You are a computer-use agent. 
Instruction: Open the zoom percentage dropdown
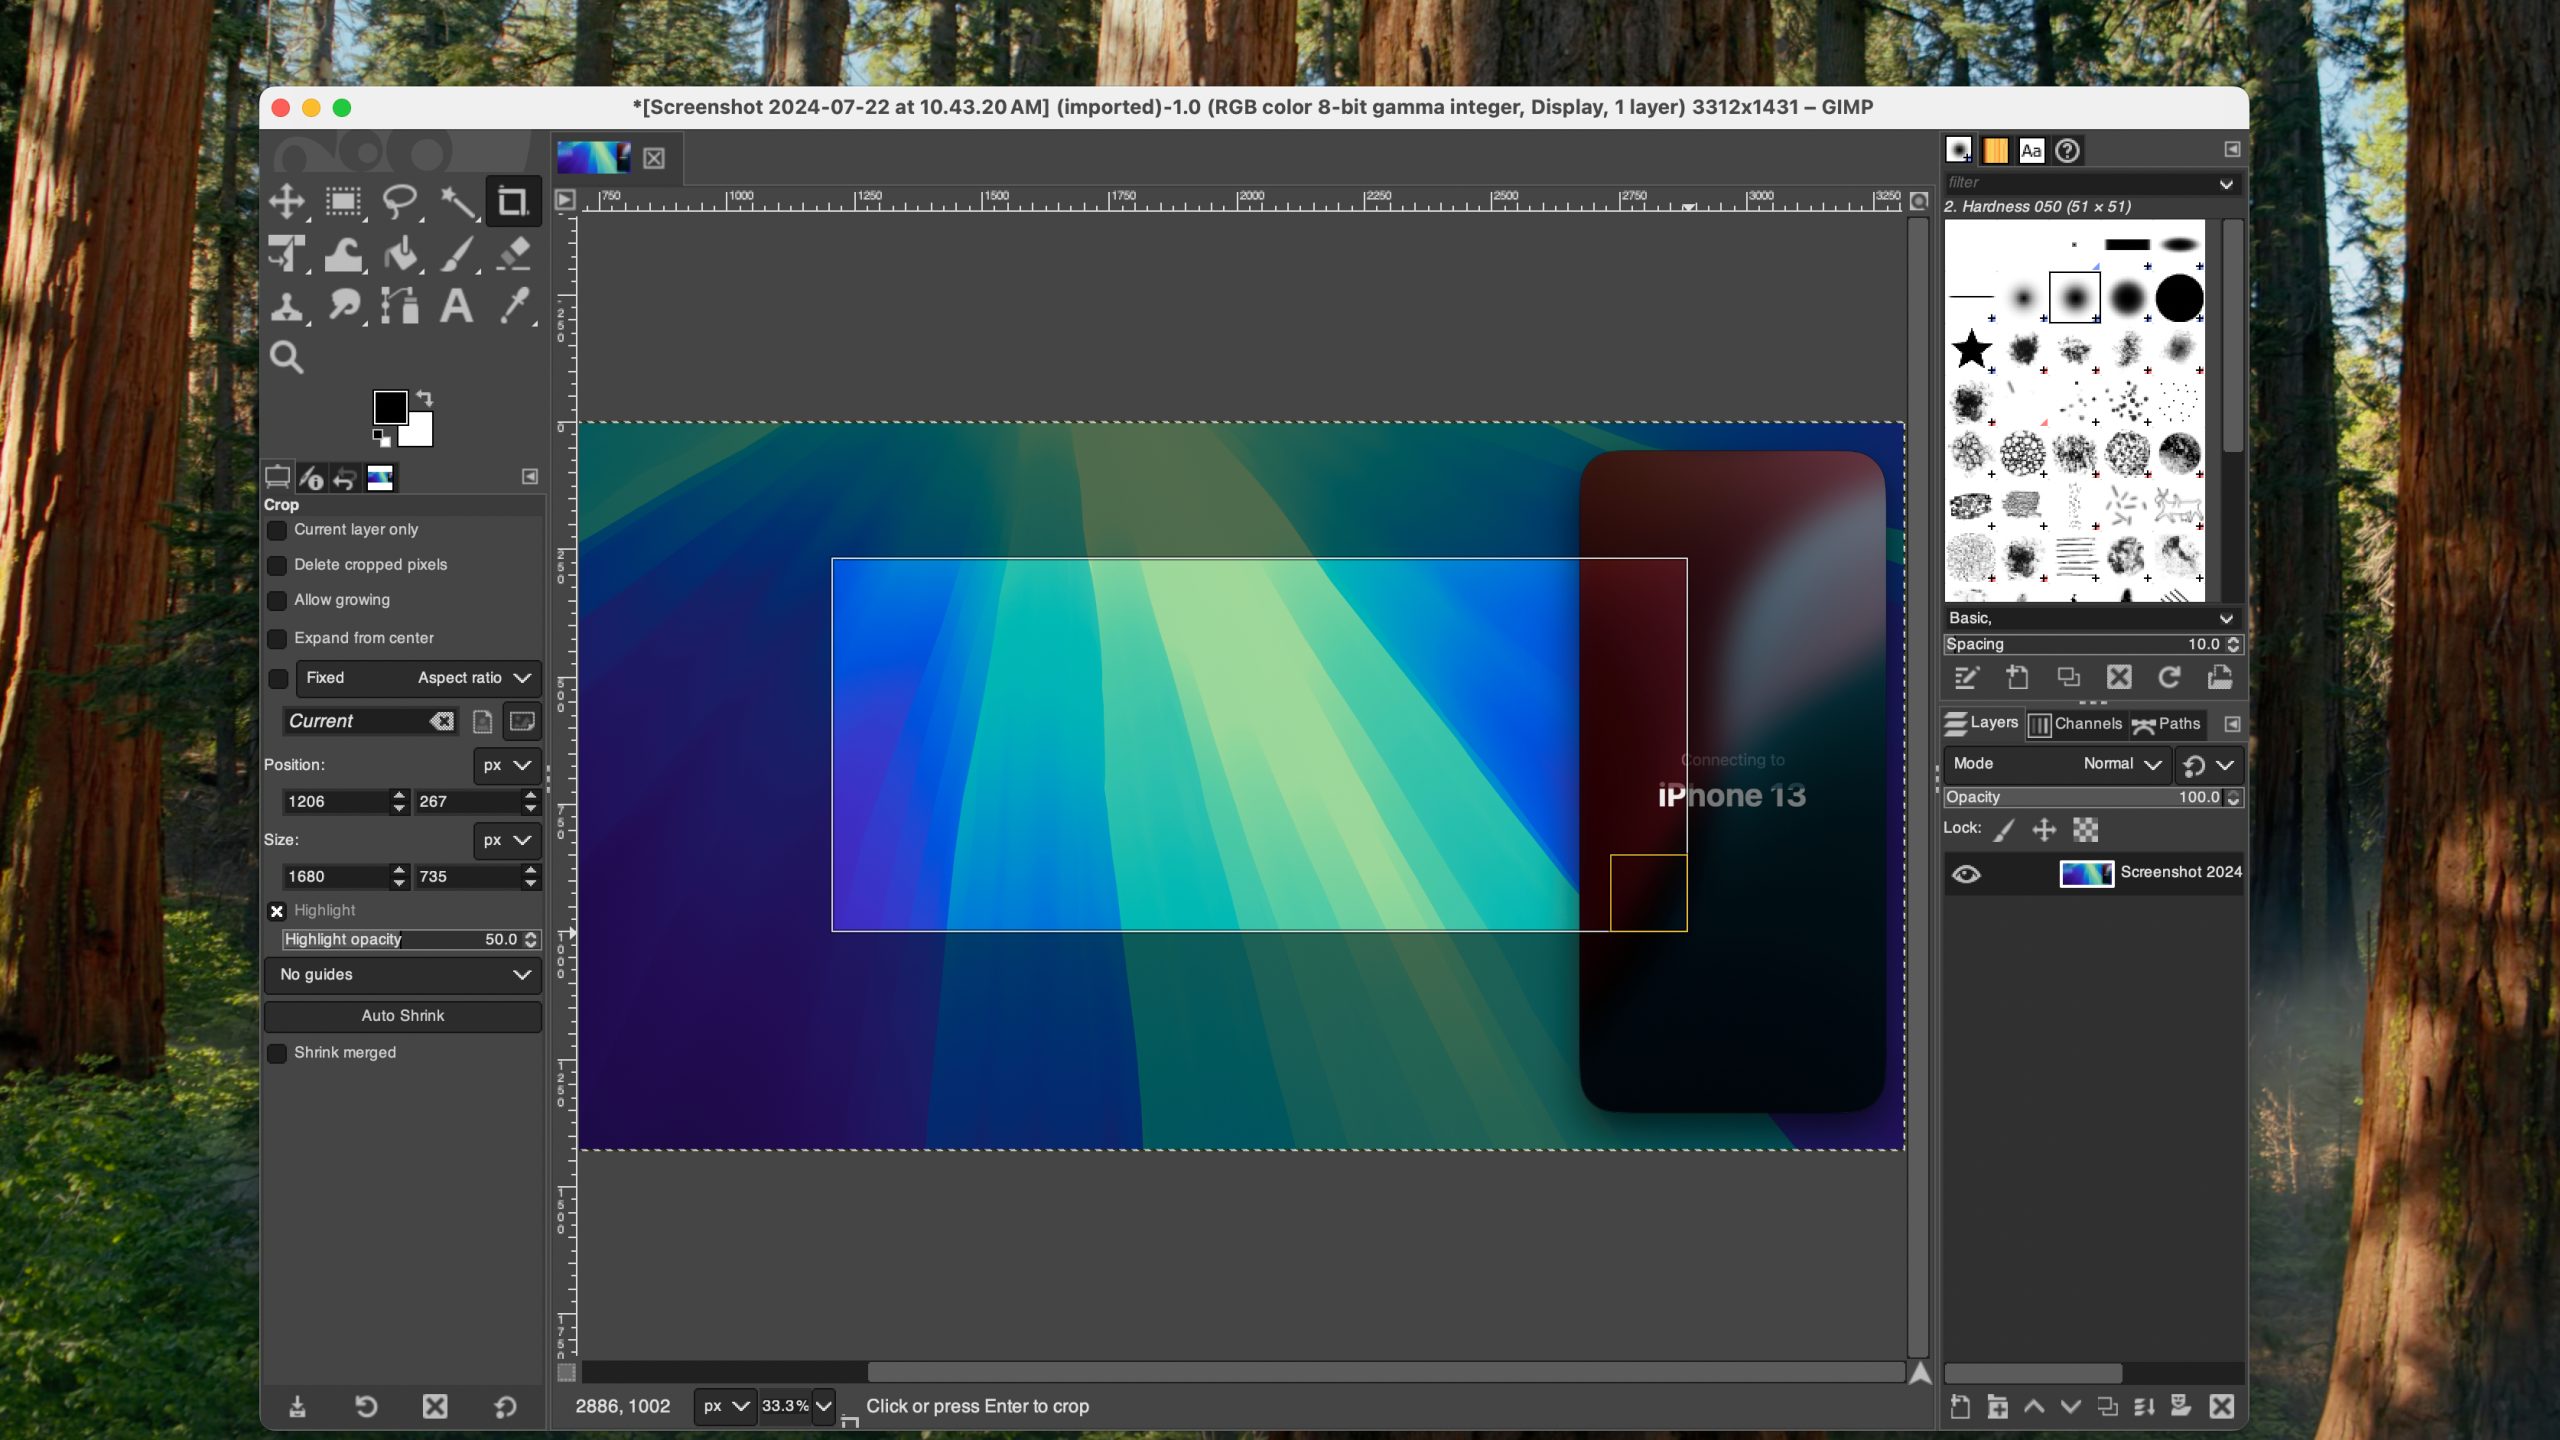point(823,1406)
